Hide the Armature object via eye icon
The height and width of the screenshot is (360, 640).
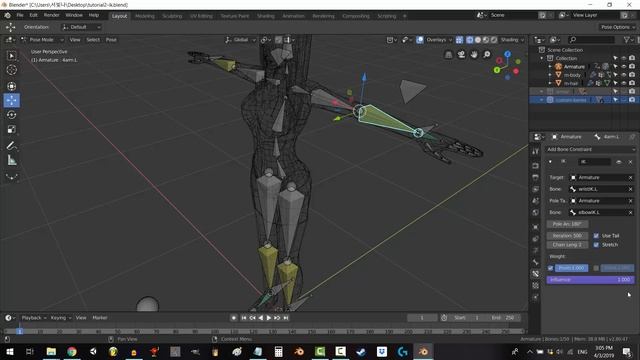[624, 67]
